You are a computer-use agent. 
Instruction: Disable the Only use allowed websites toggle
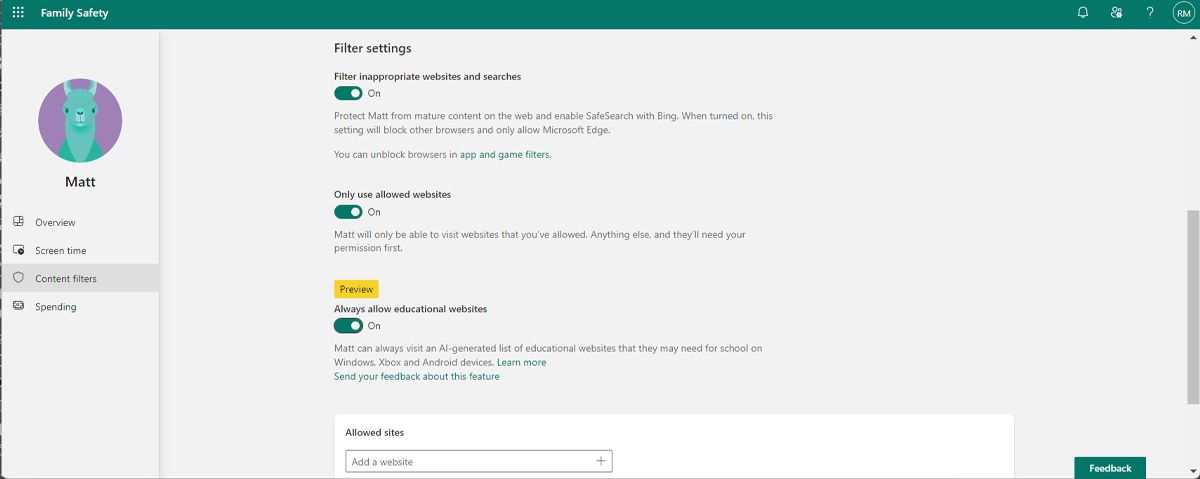(348, 212)
